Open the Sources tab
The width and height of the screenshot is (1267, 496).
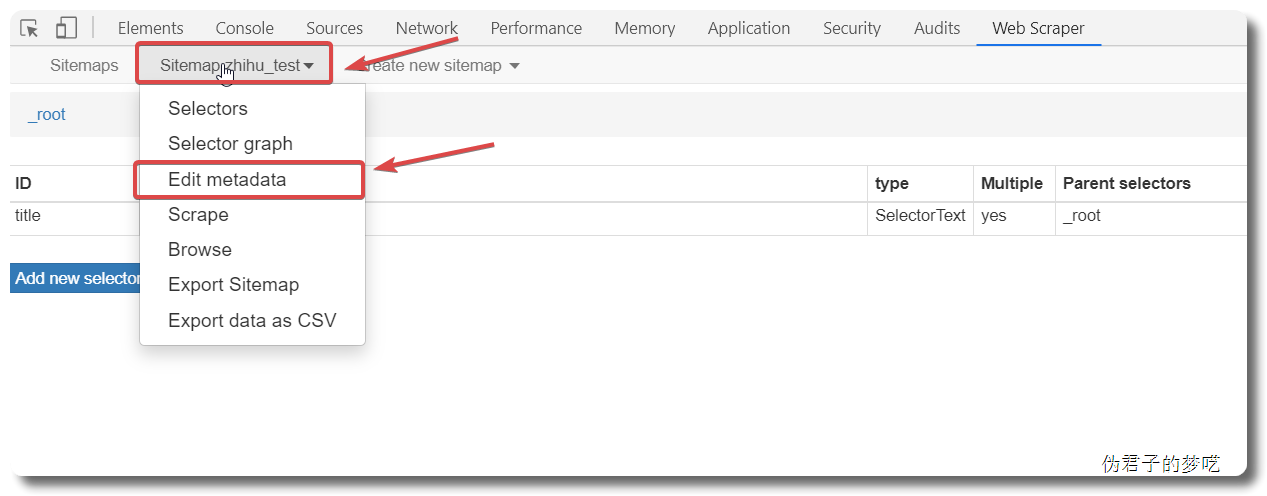pyautogui.click(x=335, y=28)
